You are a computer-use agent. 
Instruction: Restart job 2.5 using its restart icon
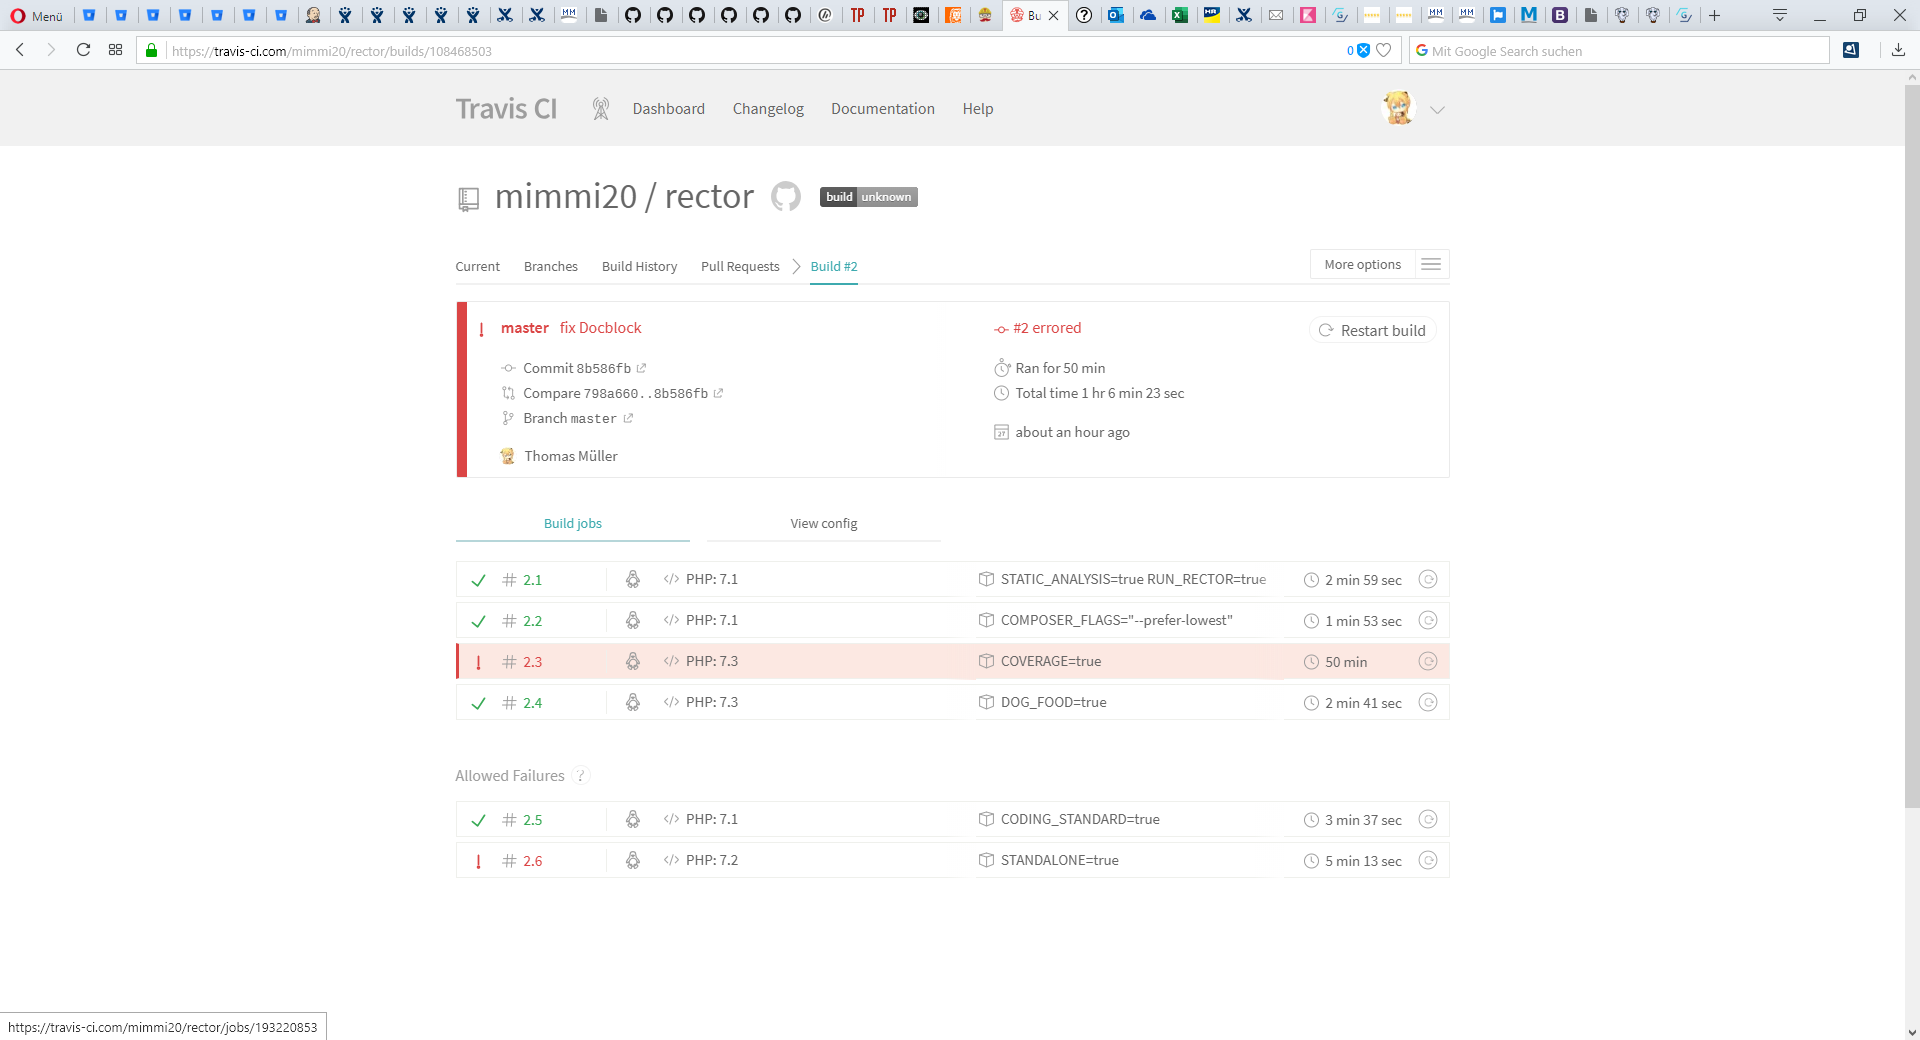click(x=1428, y=819)
